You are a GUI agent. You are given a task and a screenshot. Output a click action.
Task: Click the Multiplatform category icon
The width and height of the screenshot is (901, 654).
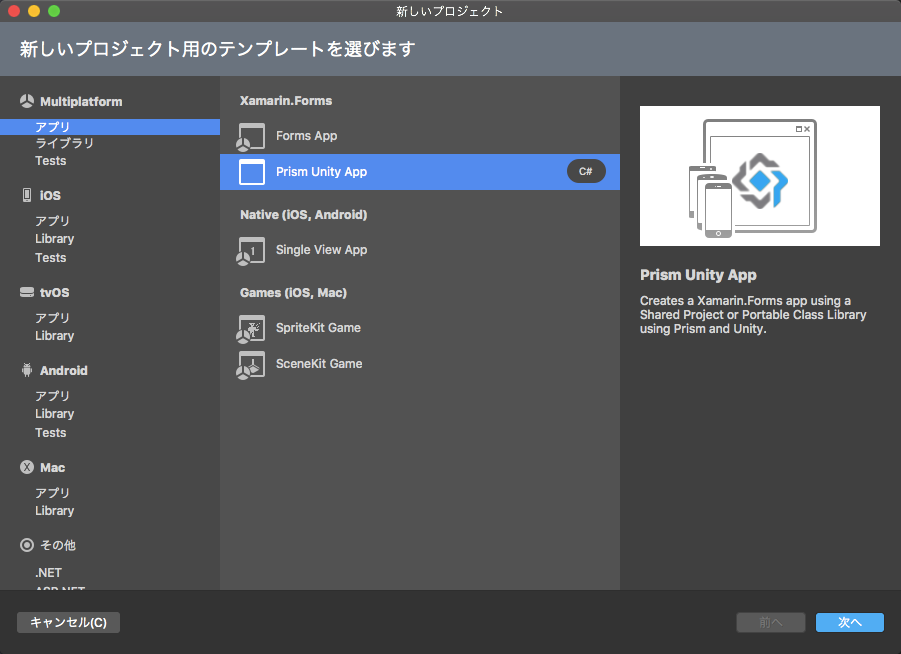coord(27,101)
